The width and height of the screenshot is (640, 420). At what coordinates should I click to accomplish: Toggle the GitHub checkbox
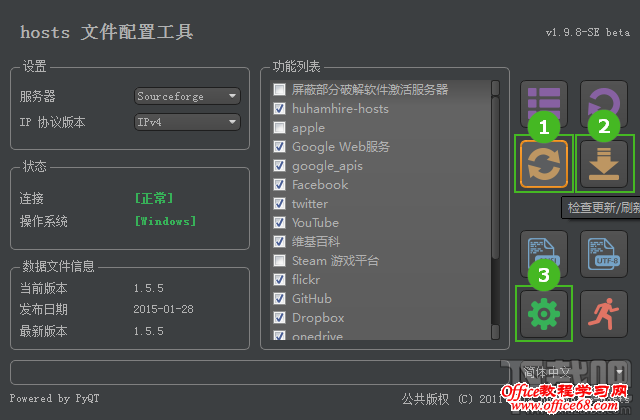pos(280,298)
